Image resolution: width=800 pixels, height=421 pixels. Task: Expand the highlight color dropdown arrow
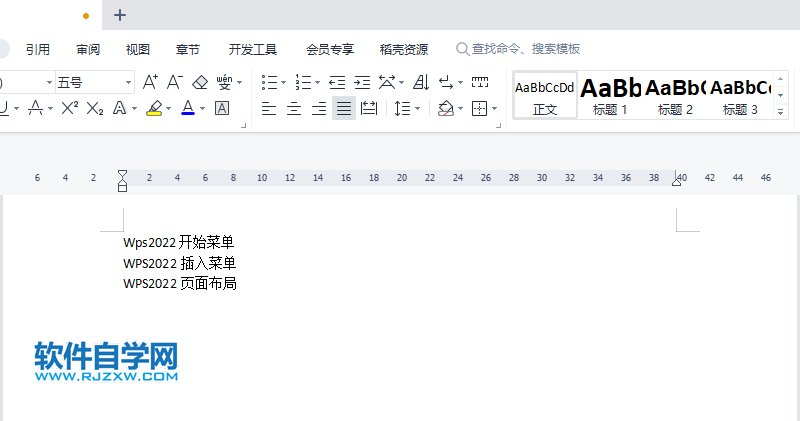tap(168, 109)
